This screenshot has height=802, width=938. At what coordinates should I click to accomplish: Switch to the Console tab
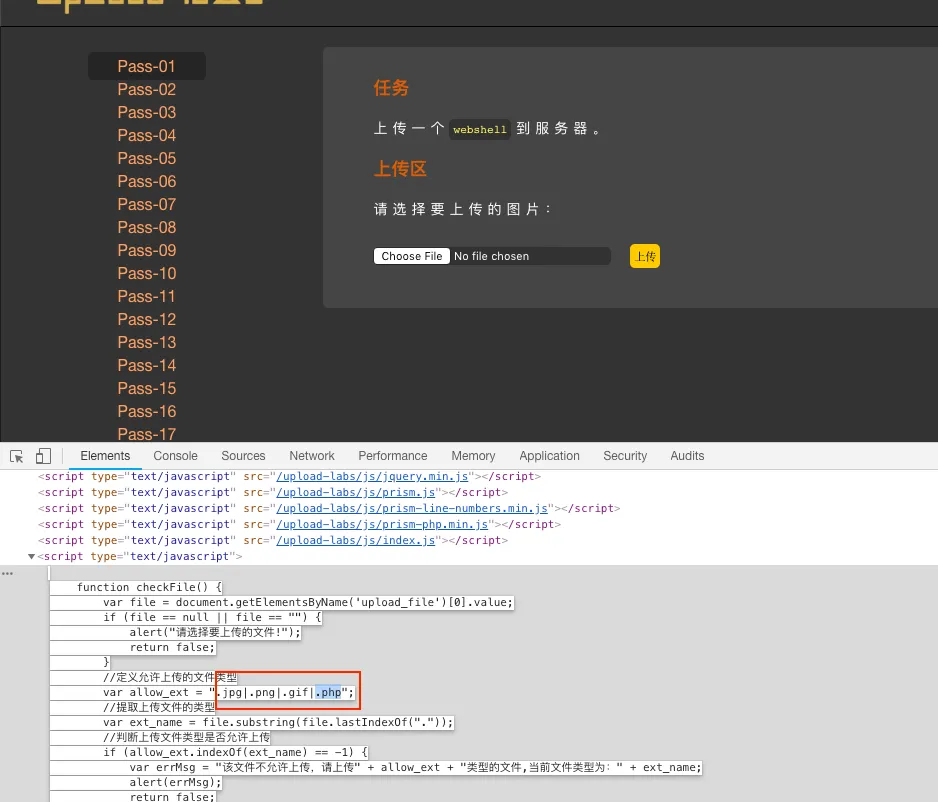175,456
